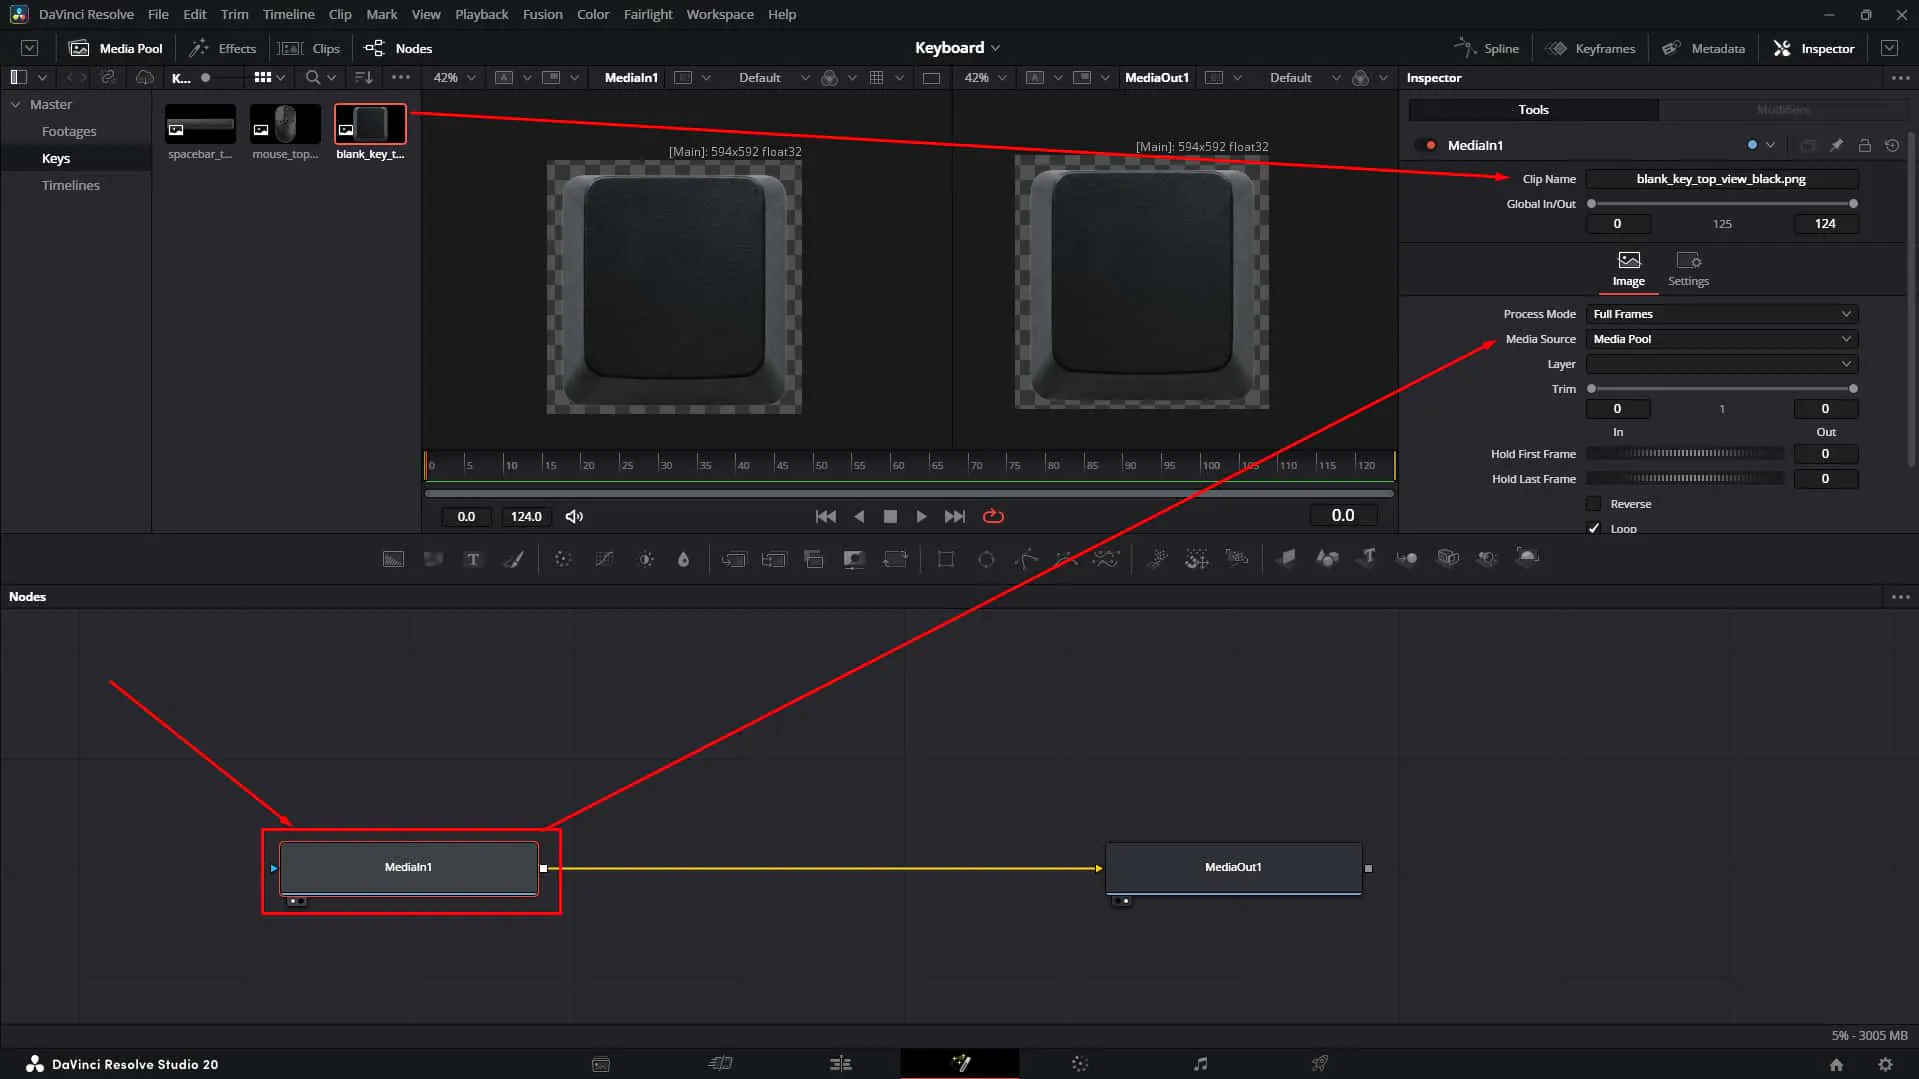Open Project Settings gear icon
The height and width of the screenshot is (1079, 1919).
[x=1885, y=1064]
